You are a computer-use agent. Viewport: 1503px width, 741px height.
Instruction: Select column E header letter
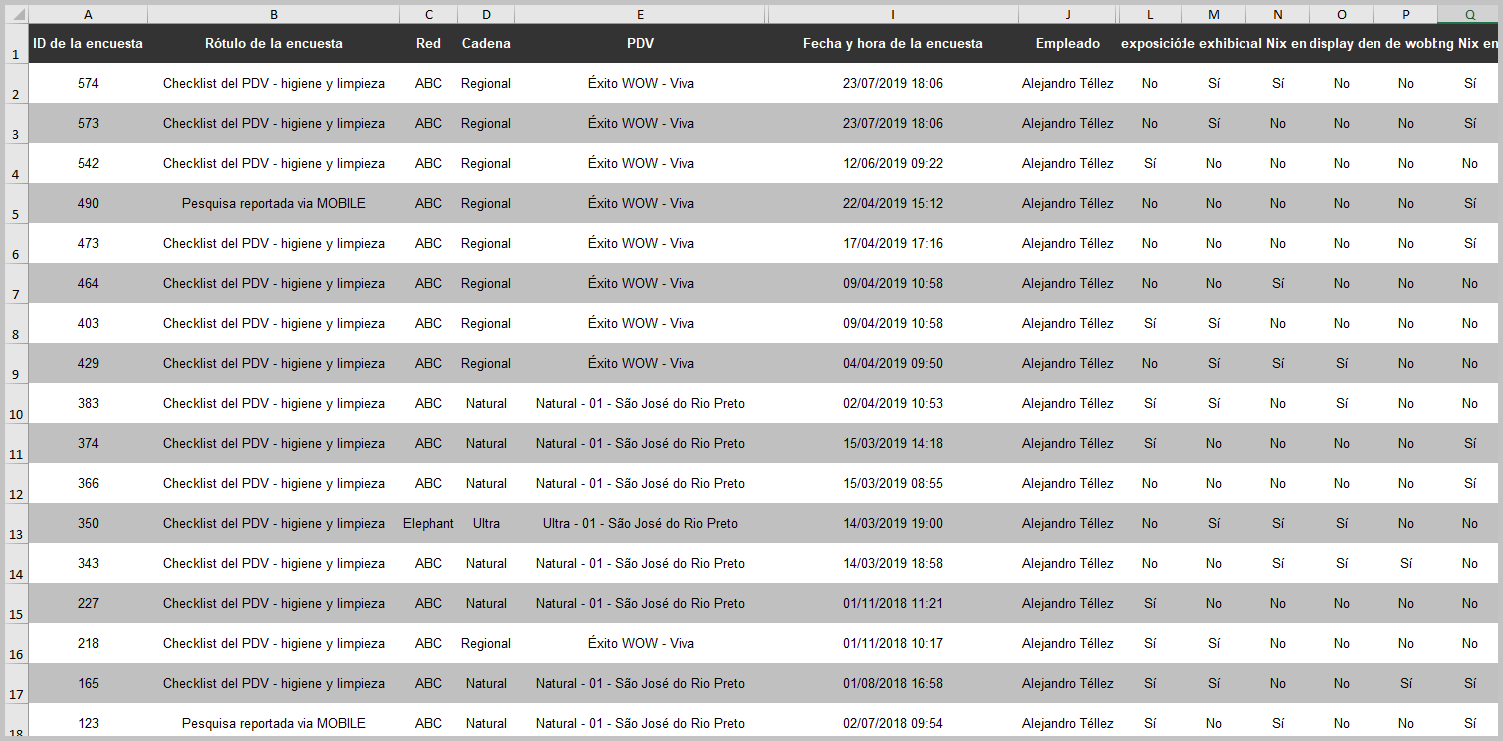click(640, 14)
